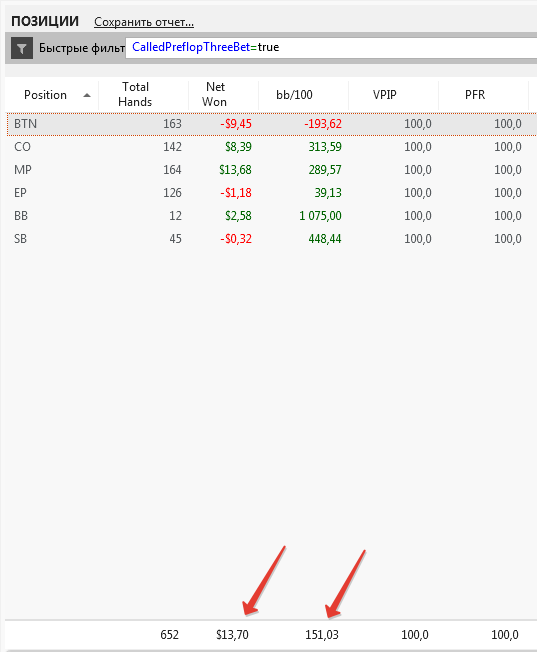Click the total net won $13,70
The height and width of the screenshot is (652, 537).
tap(232, 635)
